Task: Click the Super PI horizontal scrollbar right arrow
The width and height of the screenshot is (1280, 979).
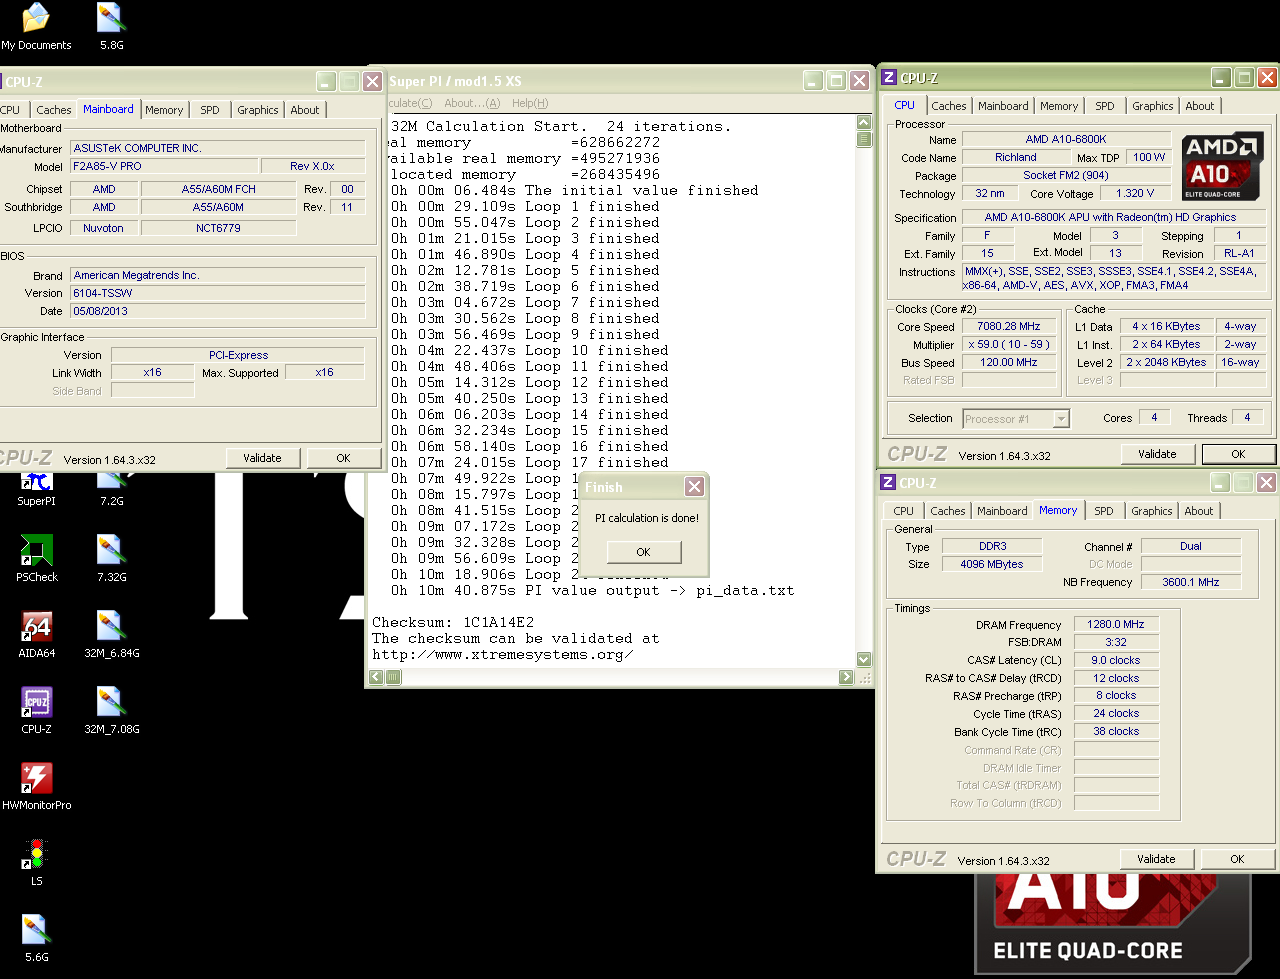Action: tap(846, 677)
